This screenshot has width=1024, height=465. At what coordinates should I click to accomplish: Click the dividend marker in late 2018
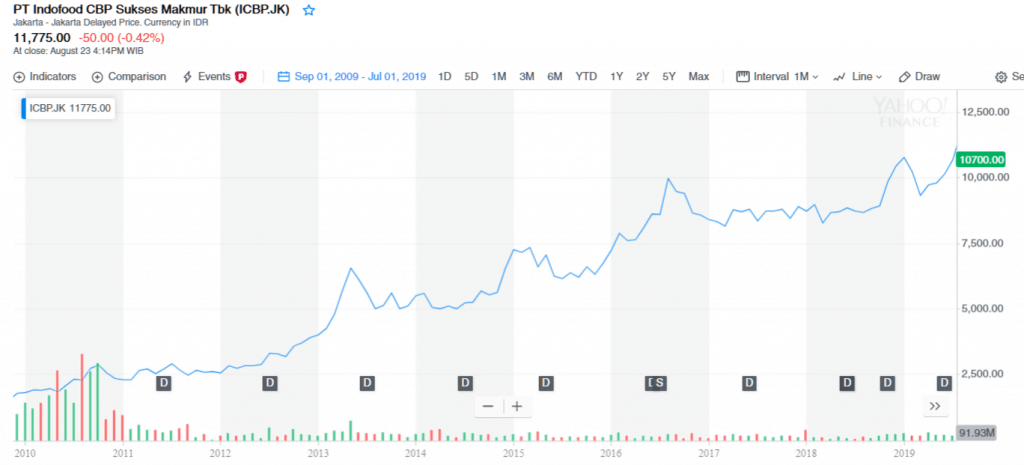pos(887,383)
